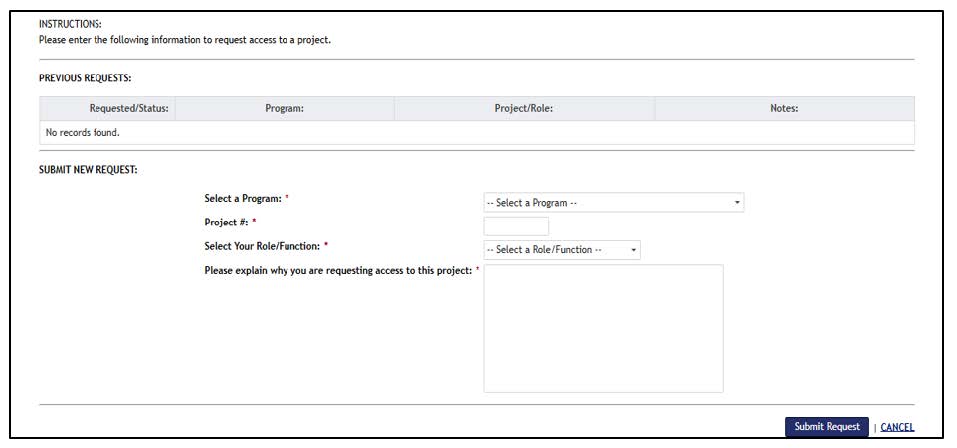Click the Project/Role column header
The height and width of the screenshot is (448, 957).
[x=524, y=109]
